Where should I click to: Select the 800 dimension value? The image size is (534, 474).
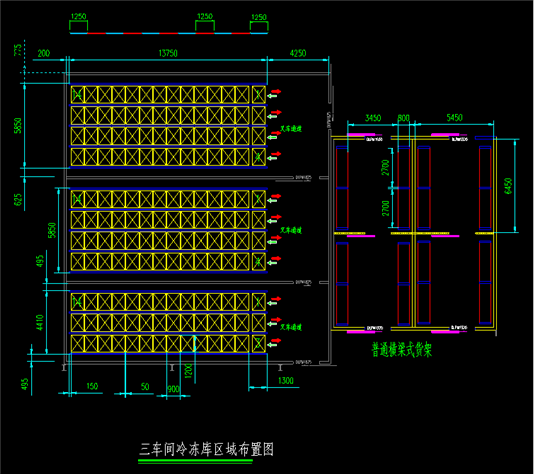tap(404, 118)
